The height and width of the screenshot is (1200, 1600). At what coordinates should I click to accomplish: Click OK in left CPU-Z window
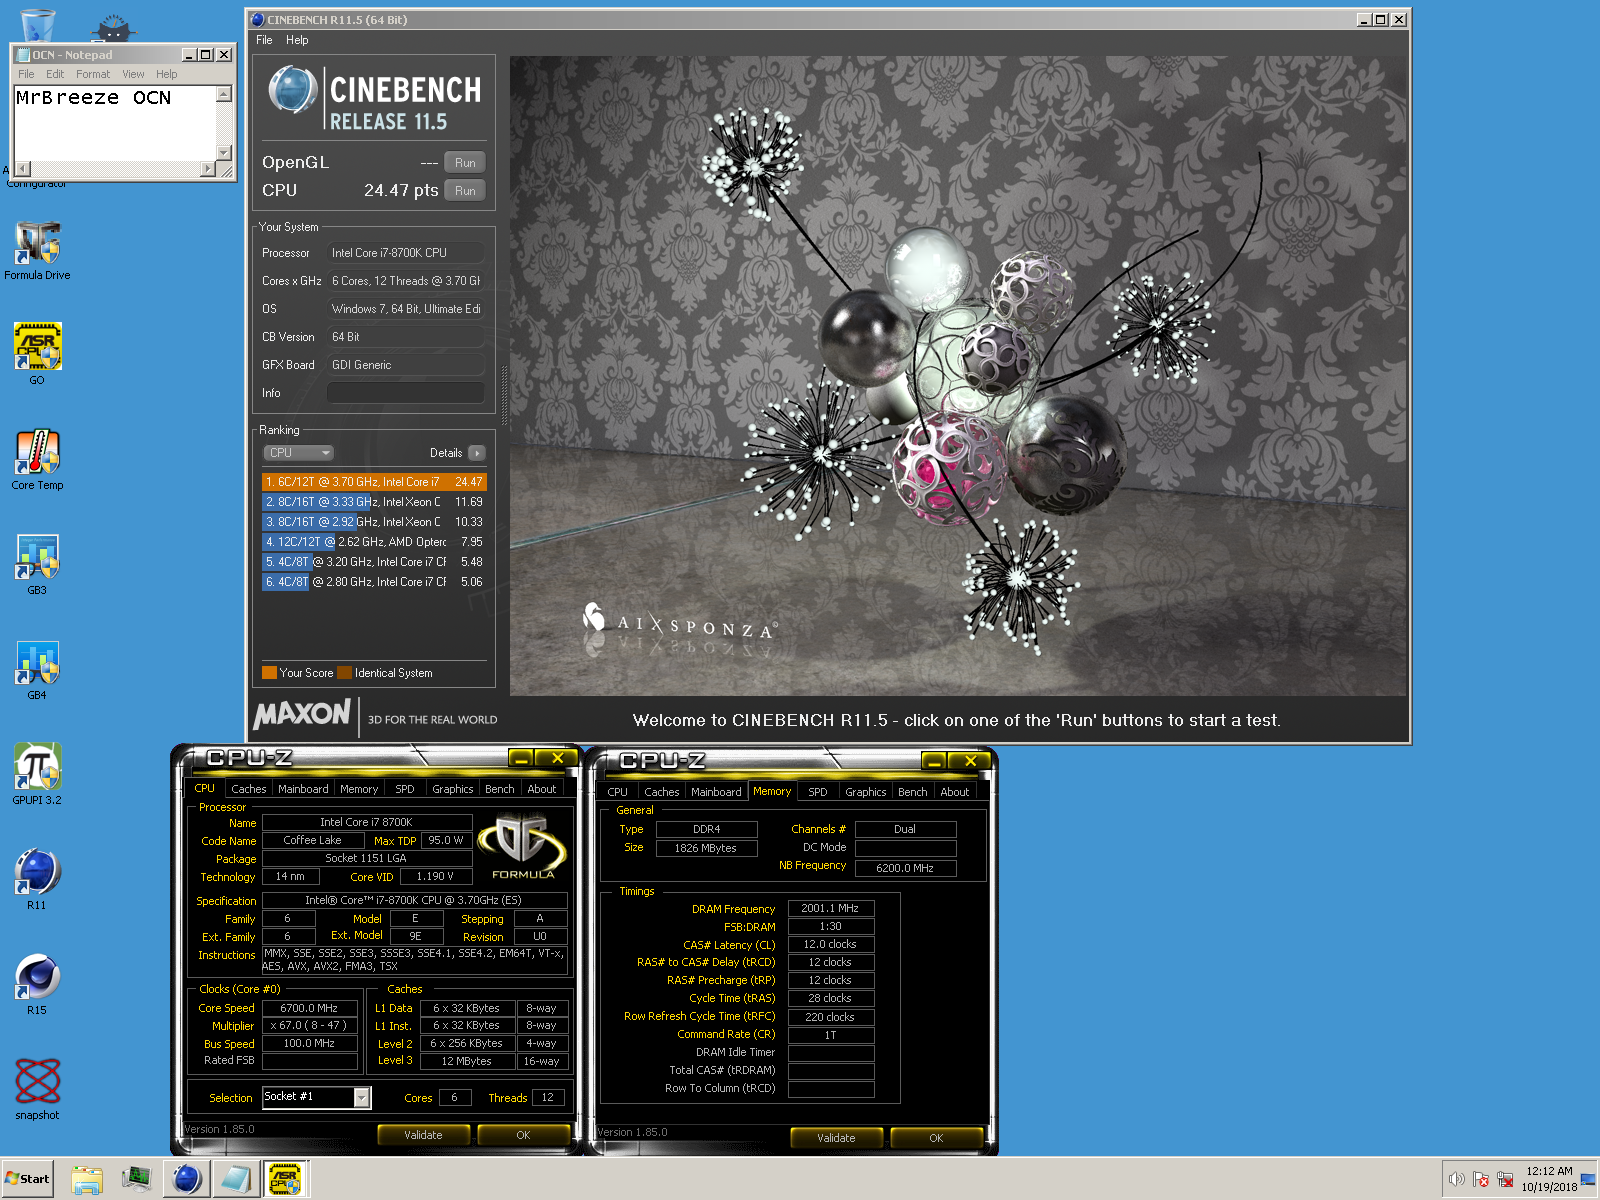point(523,1135)
